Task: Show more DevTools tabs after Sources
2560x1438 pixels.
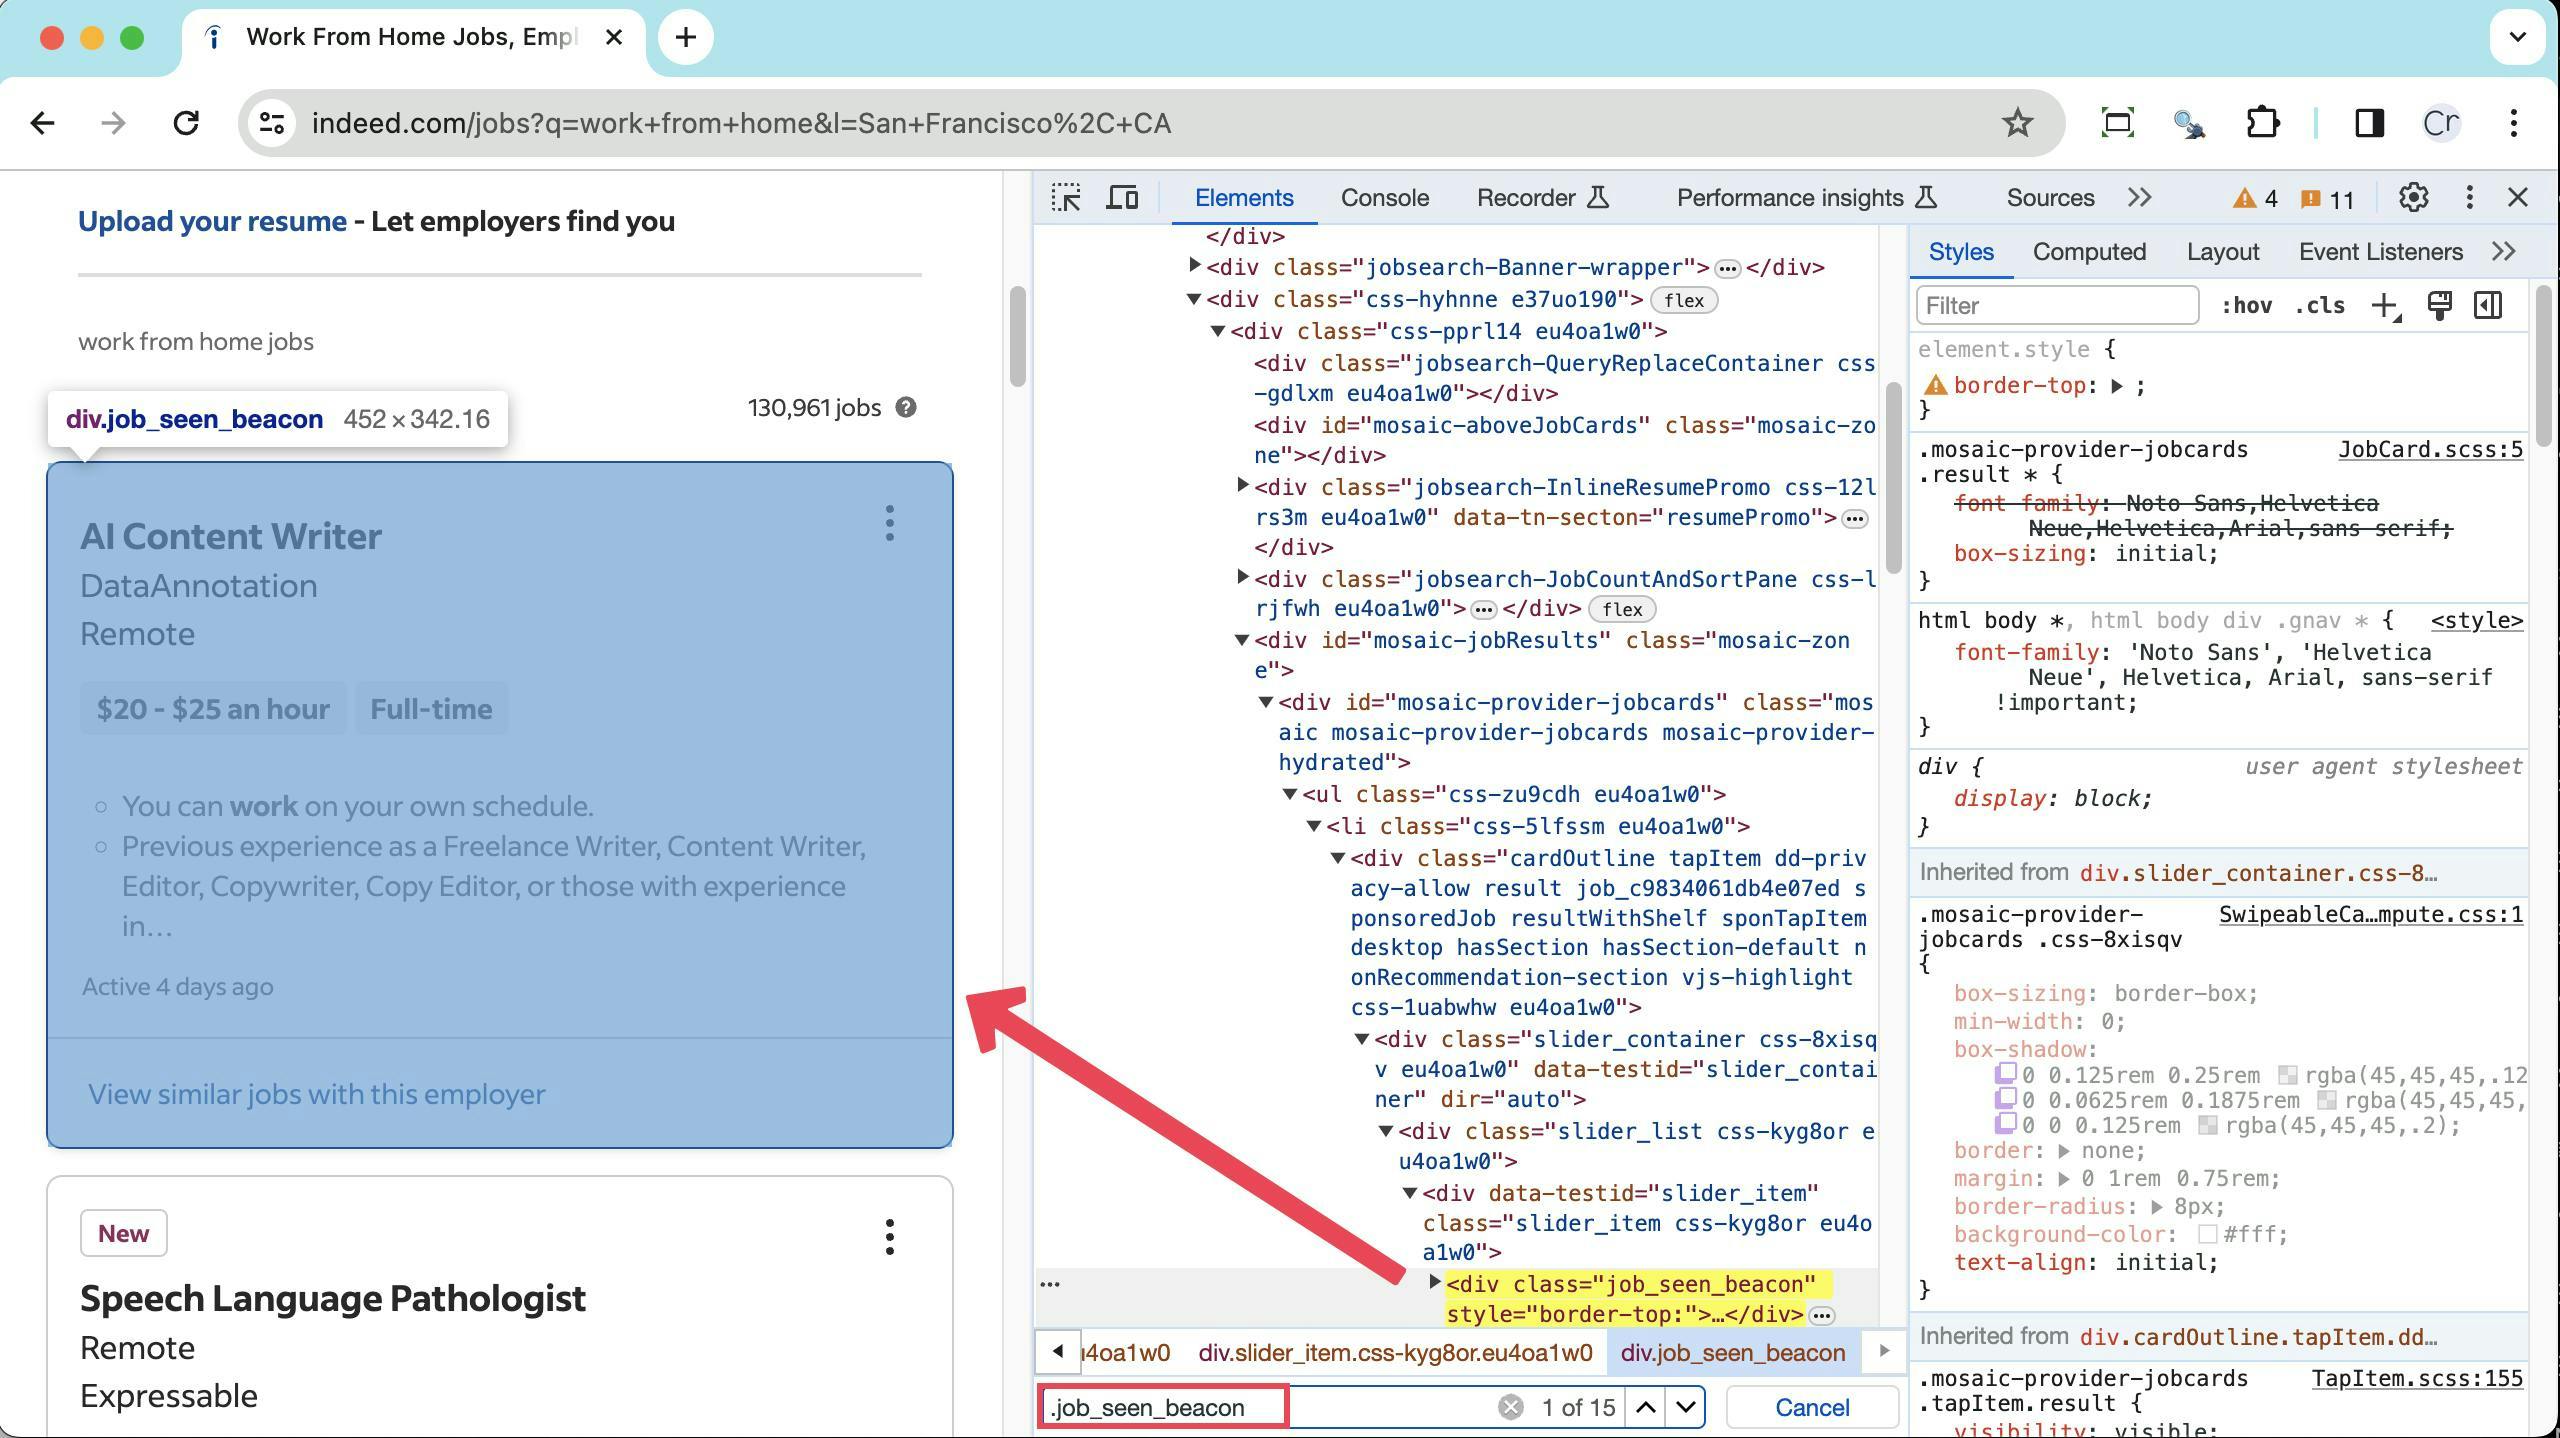Action: (x=2139, y=197)
